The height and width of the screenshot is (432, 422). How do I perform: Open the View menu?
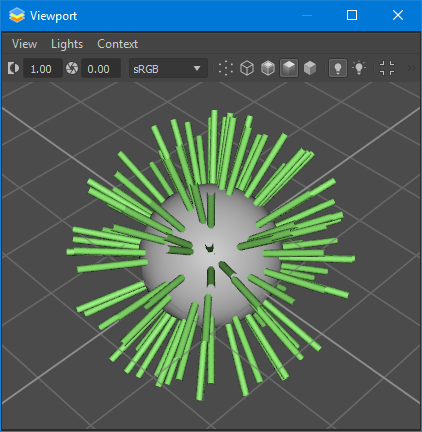pos(24,44)
